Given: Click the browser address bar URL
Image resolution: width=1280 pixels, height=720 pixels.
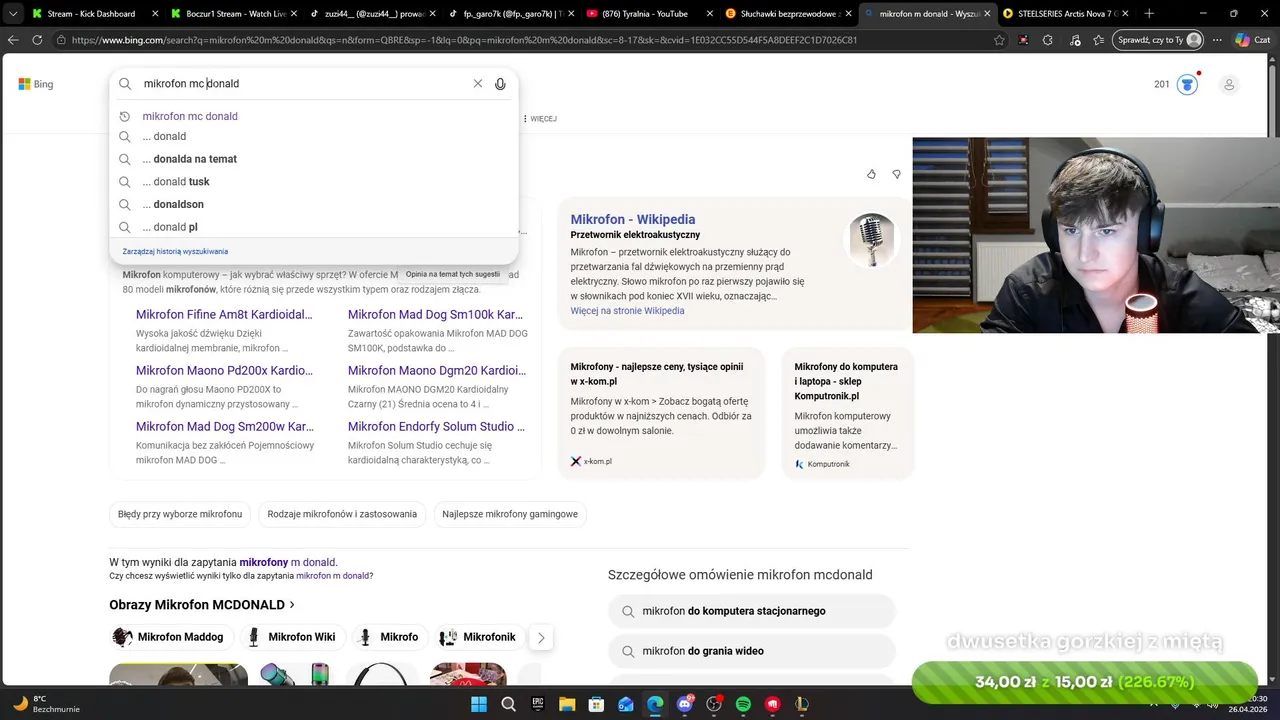Looking at the screenshot, I should coord(464,40).
